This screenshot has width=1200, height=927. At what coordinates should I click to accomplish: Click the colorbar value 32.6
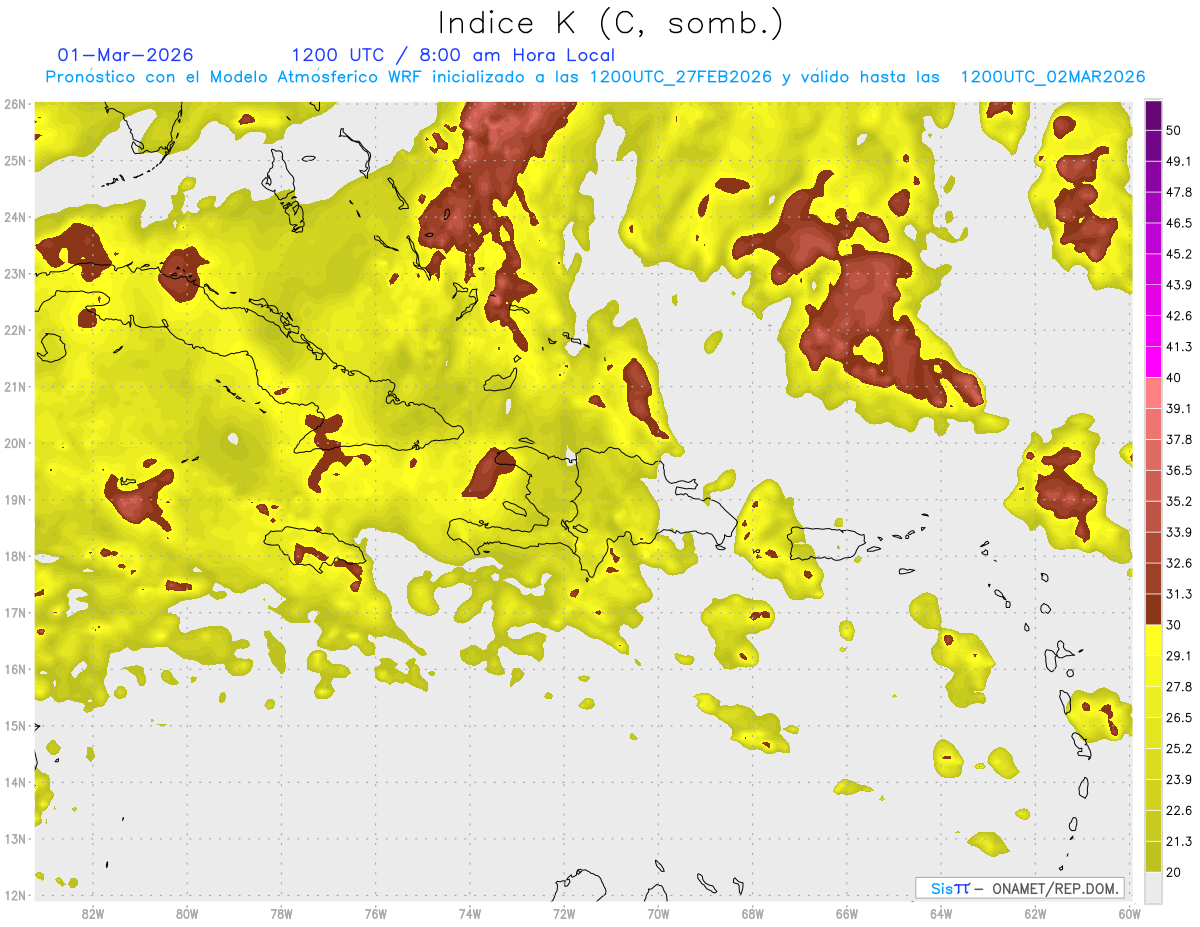click(x=1179, y=563)
